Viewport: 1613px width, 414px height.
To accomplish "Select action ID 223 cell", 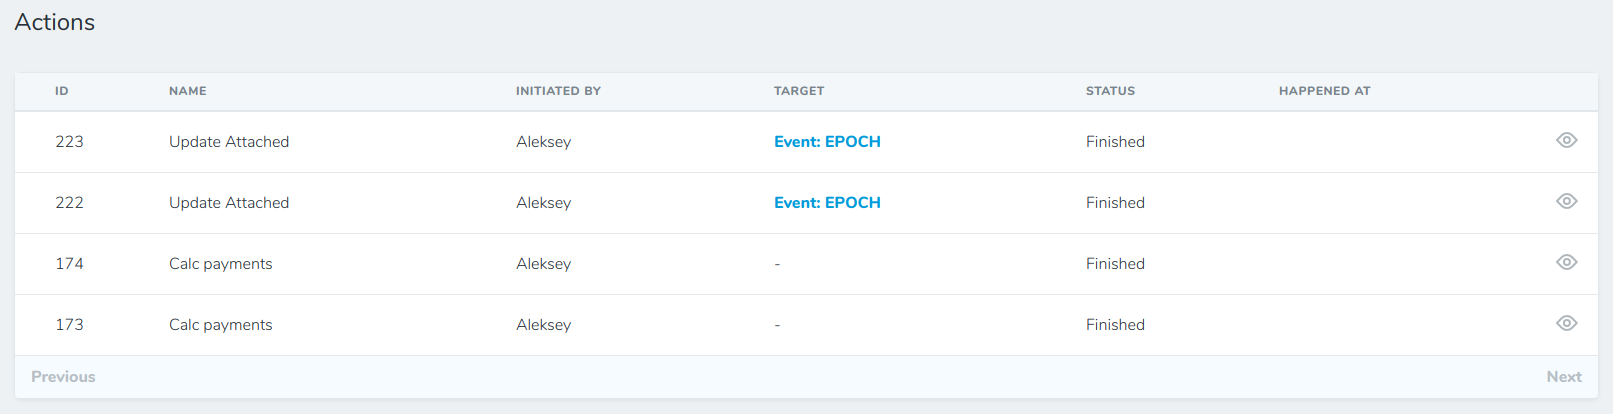I will click(x=70, y=142).
